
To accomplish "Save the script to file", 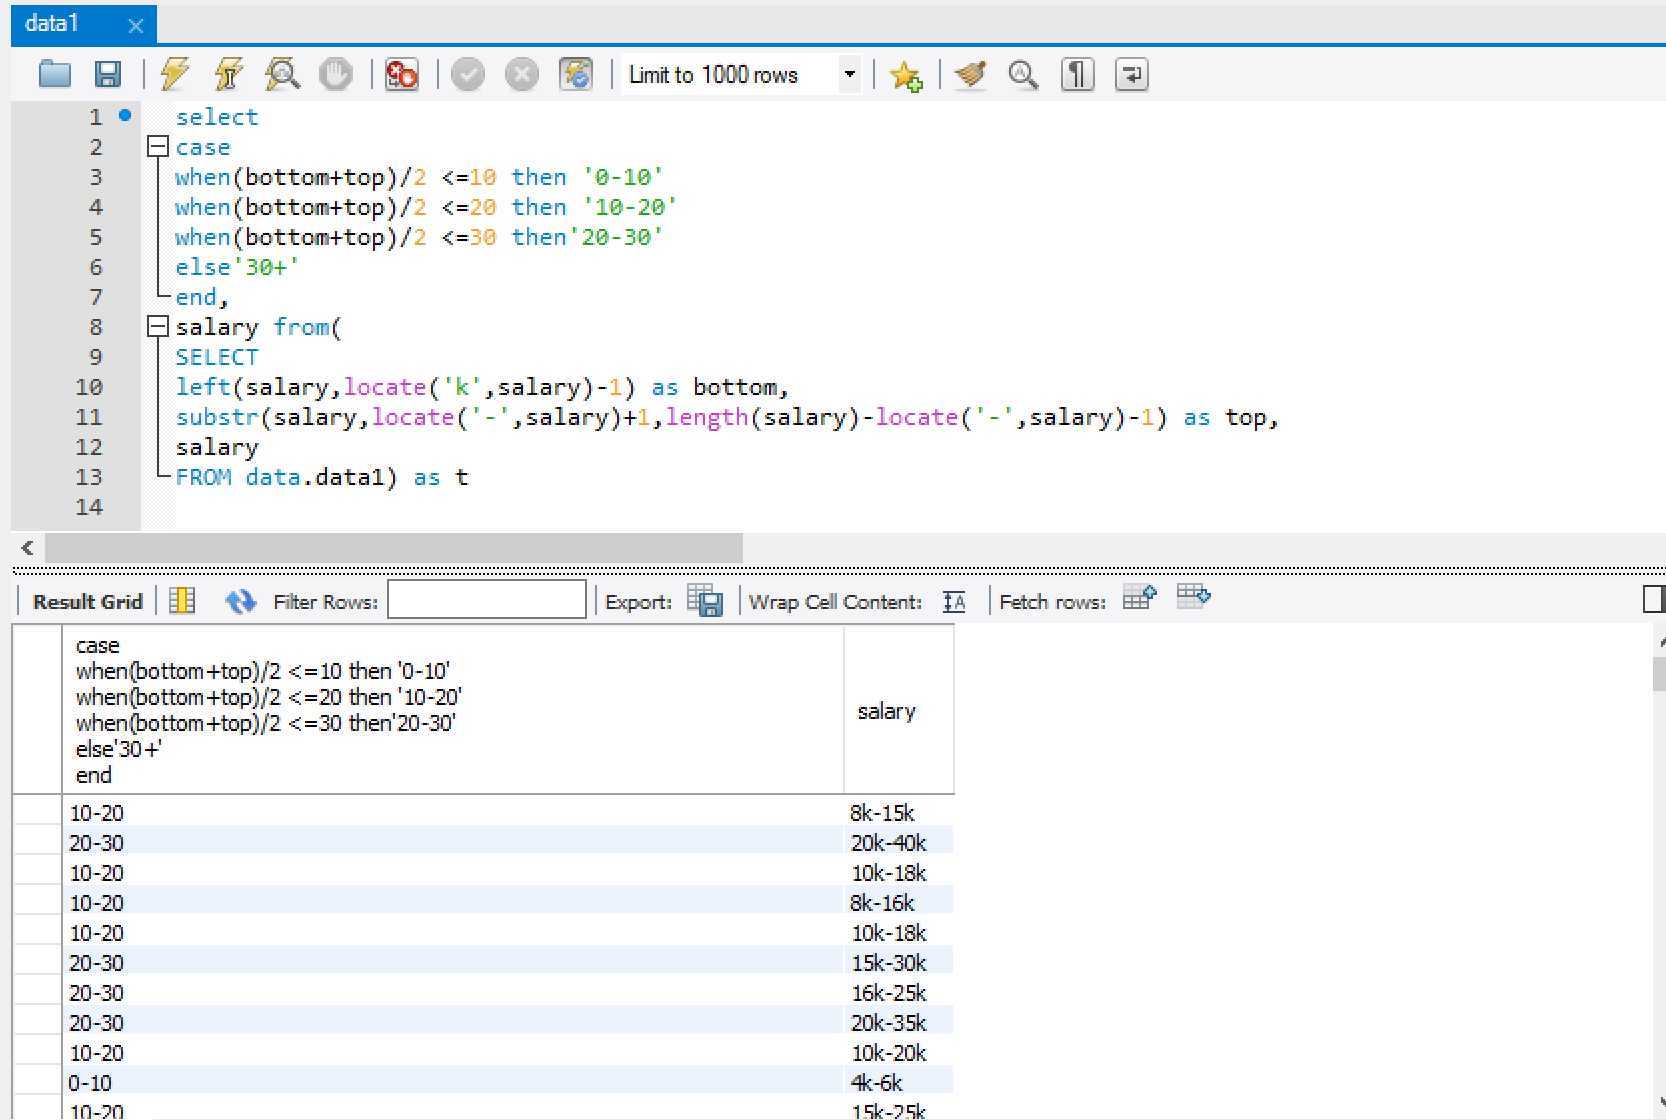I will 107,74.
